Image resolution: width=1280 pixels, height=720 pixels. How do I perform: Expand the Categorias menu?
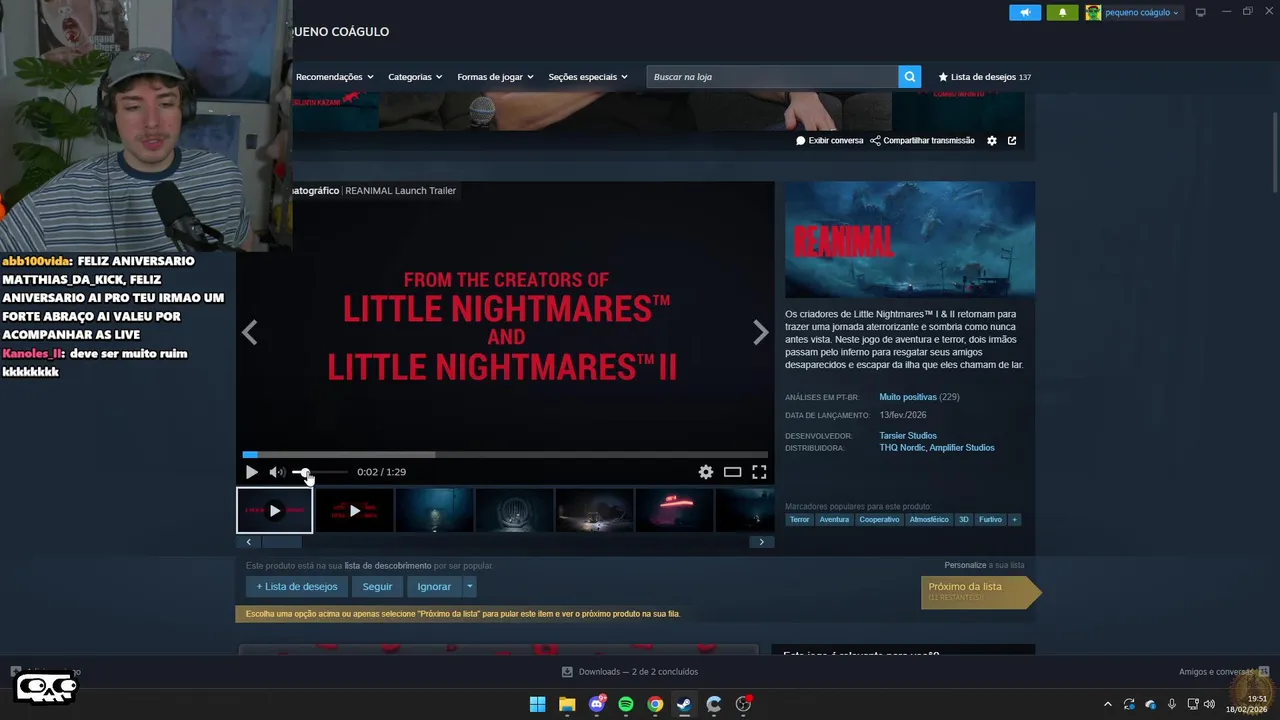click(x=415, y=77)
